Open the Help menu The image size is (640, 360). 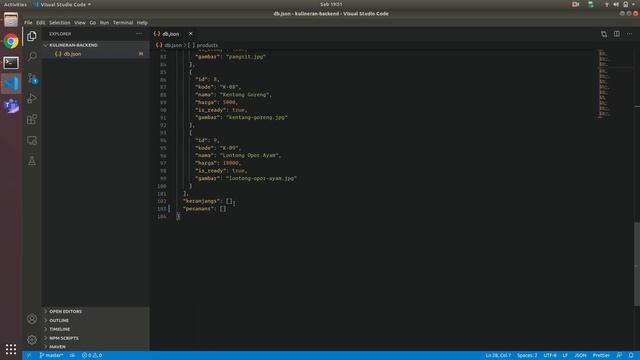click(x=142, y=22)
